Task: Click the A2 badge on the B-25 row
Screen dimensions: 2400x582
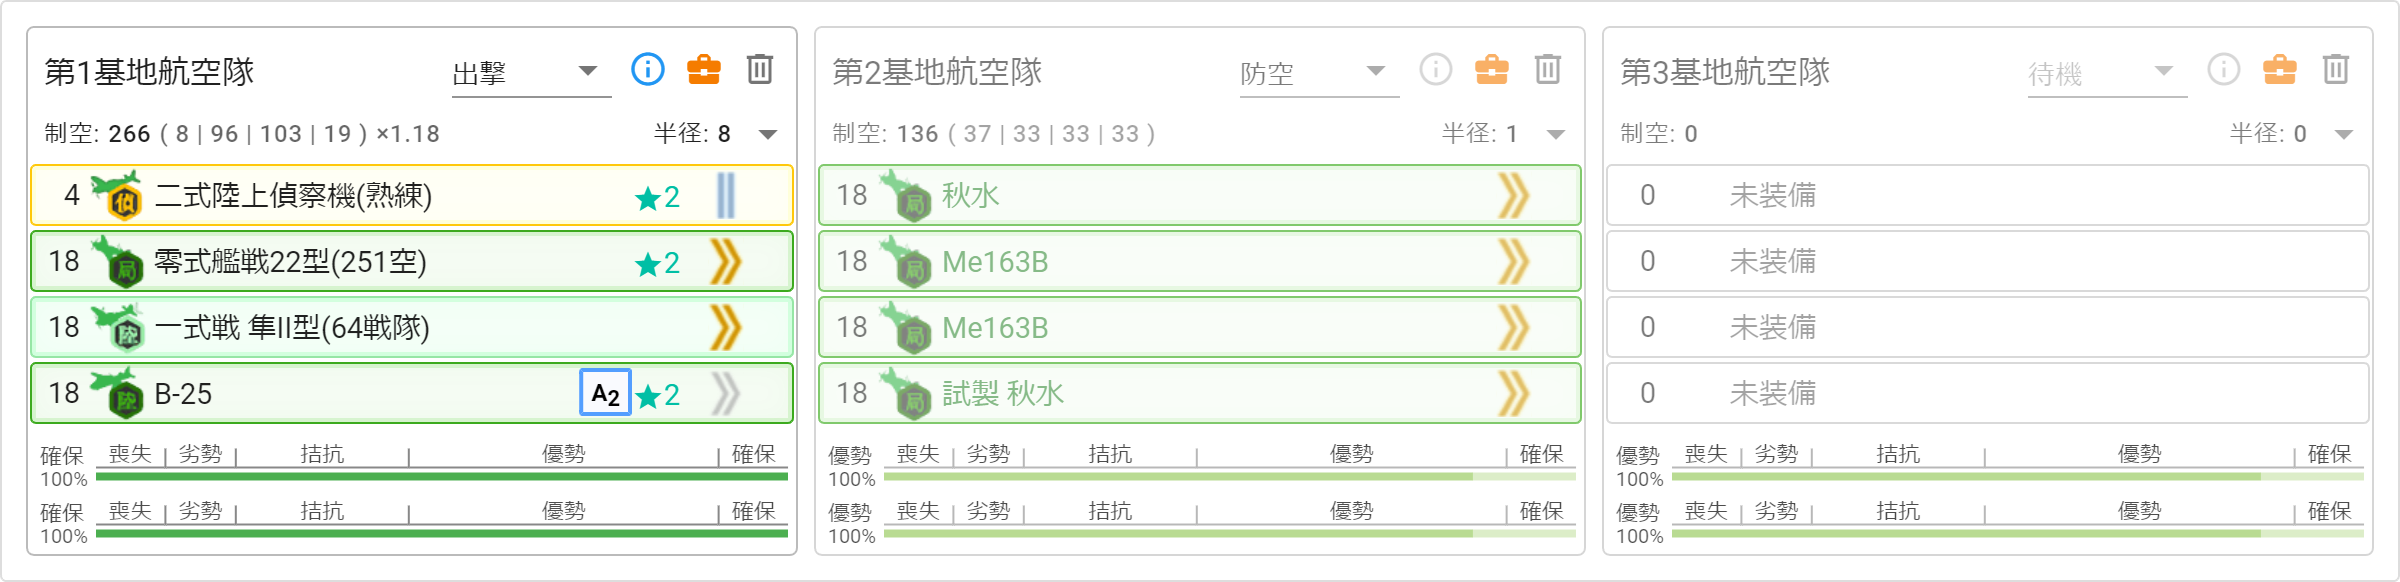Action: pyautogui.click(x=605, y=393)
